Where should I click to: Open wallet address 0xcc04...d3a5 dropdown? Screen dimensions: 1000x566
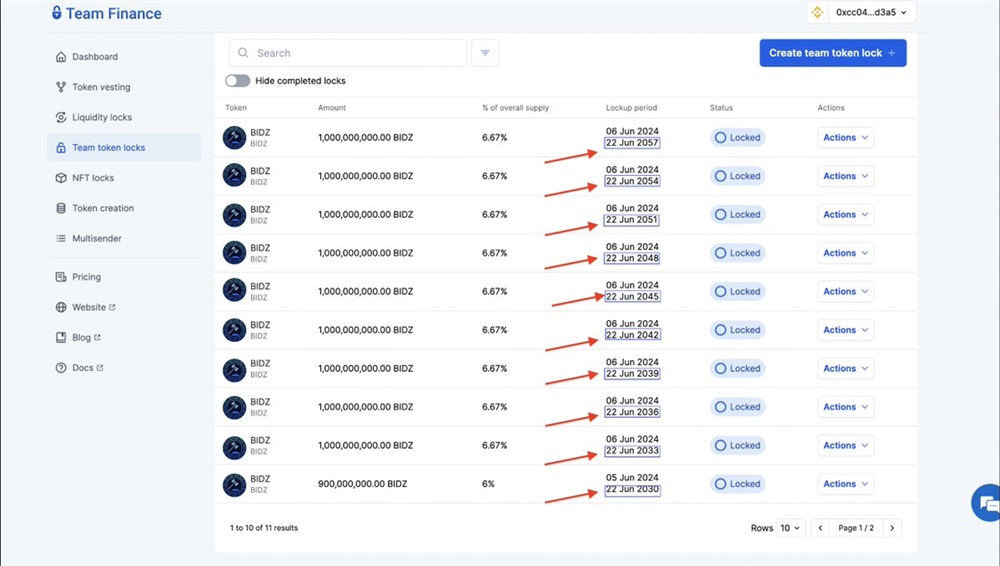(x=871, y=13)
